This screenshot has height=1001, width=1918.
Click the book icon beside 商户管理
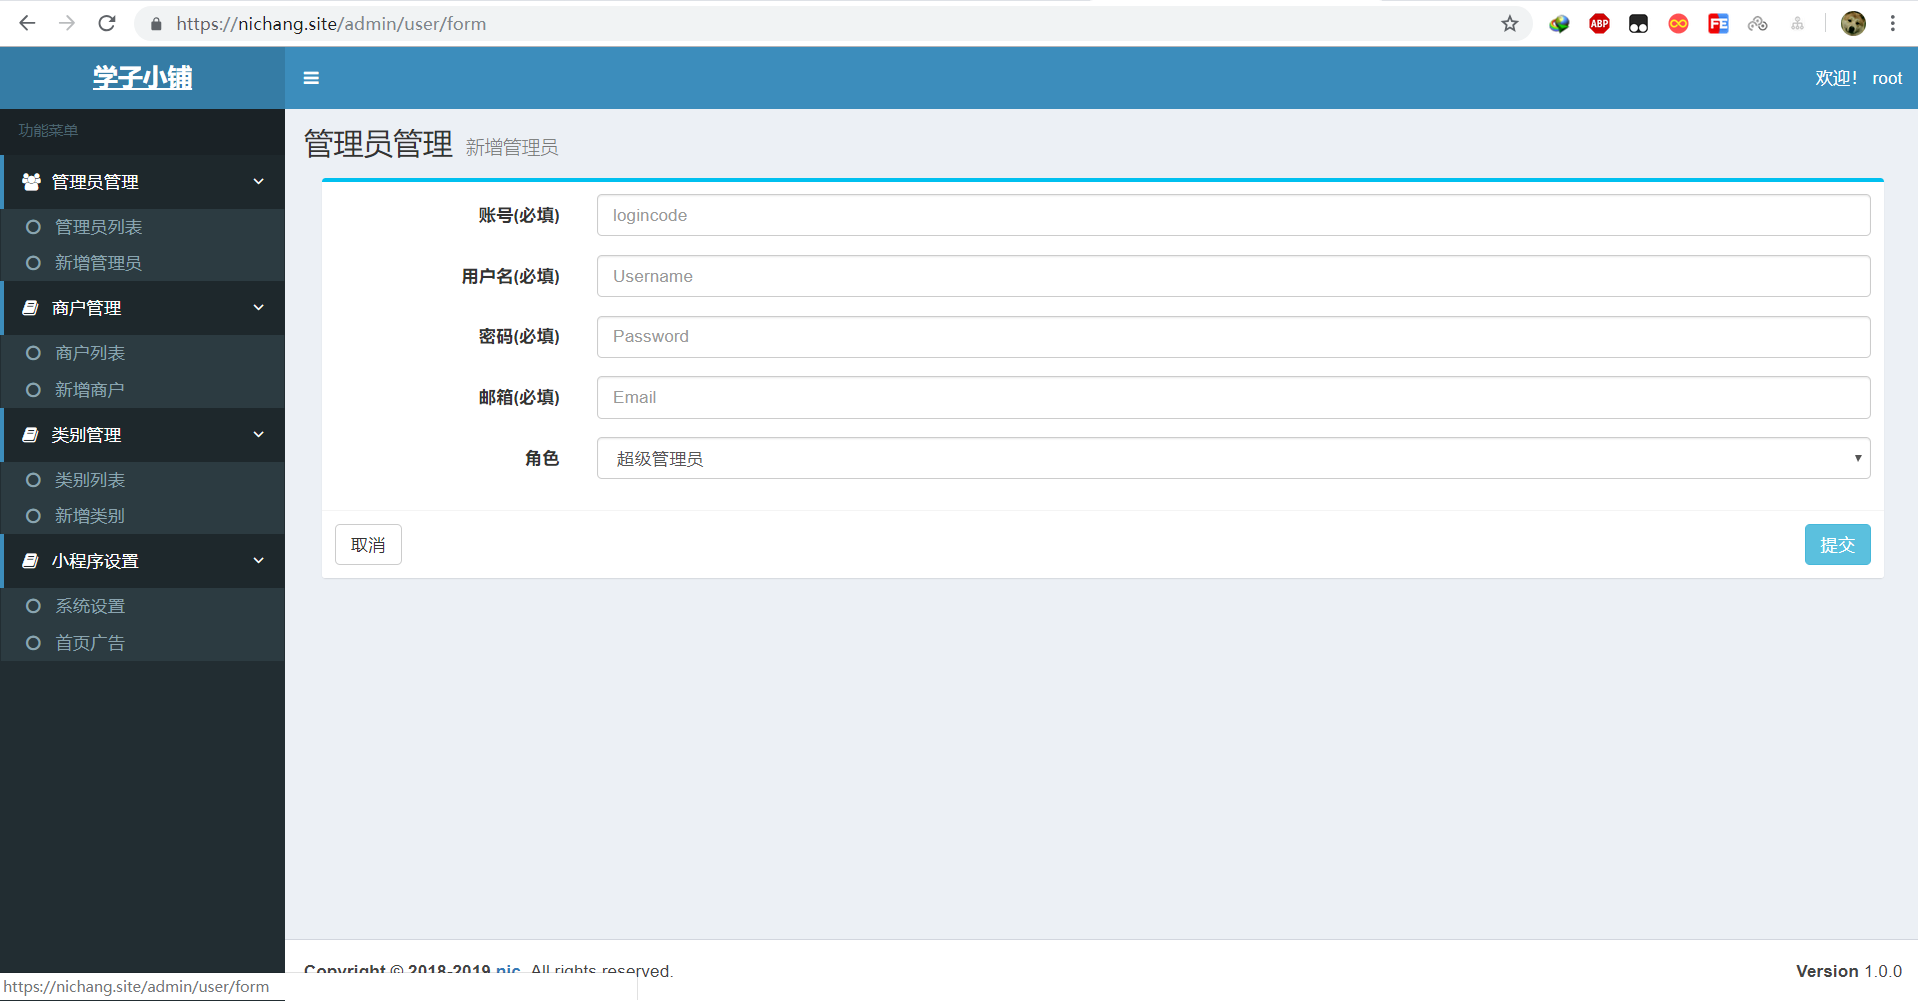31,308
